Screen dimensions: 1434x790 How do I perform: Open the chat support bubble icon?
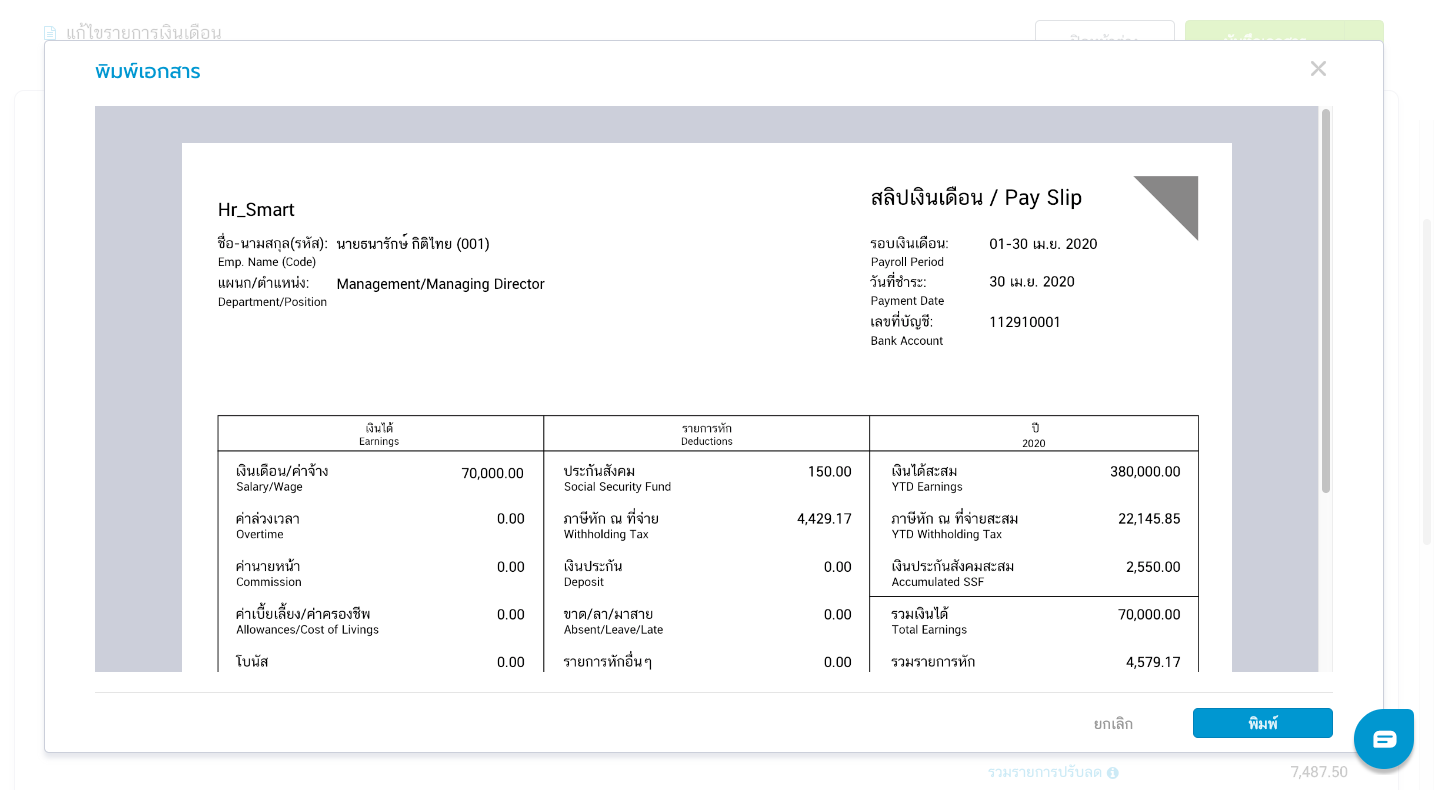[x=1384, y=739]
